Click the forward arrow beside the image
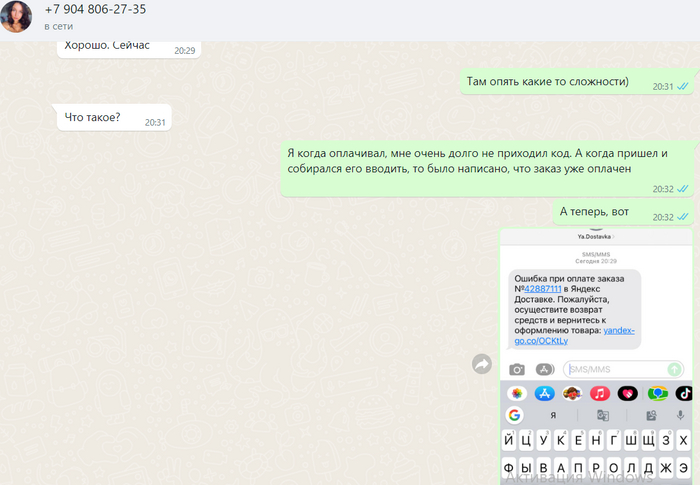Image resolution: width=700 pixels, height=485 pixels. (482, 364)
